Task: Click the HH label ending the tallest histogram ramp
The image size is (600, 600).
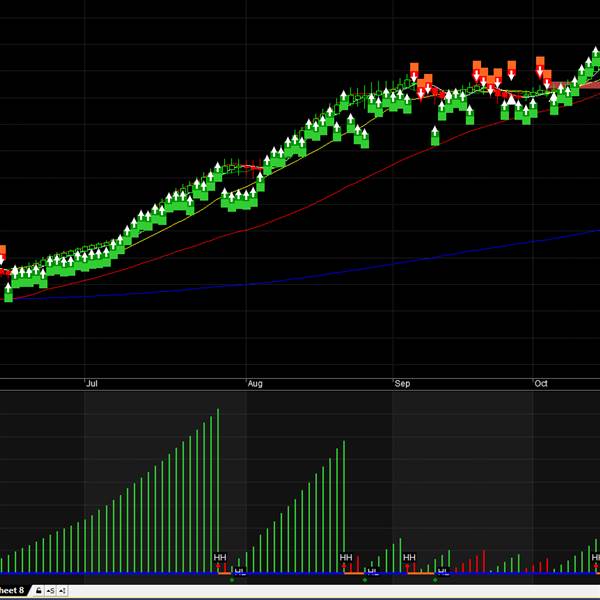Action: (220, 557)
